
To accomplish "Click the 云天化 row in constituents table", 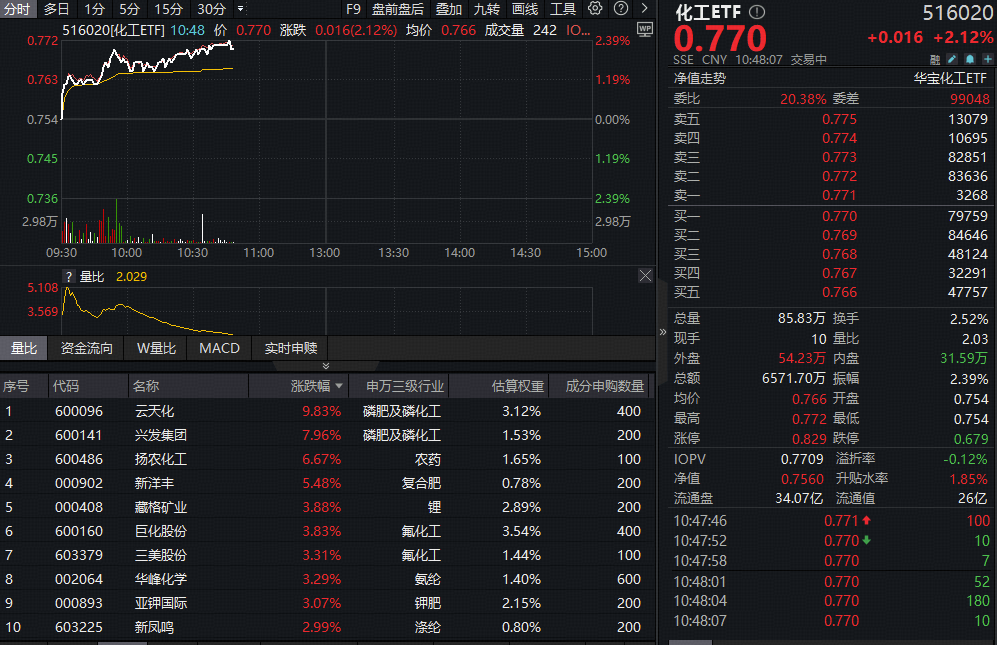I will (x=154, y=411).
